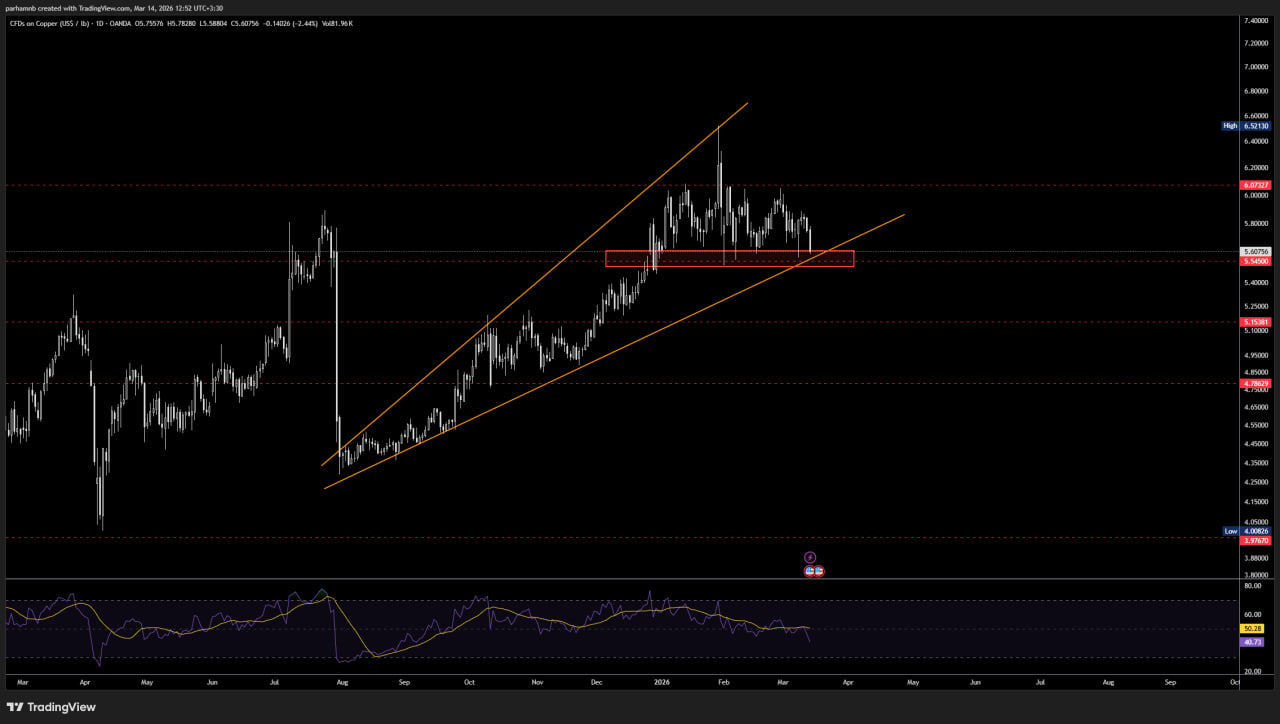The height and width of the screenshot is (724, 1280).
Task: Click the CFDs on Copper symbol title
Action: pyautogui.click(x=58, y=23)
